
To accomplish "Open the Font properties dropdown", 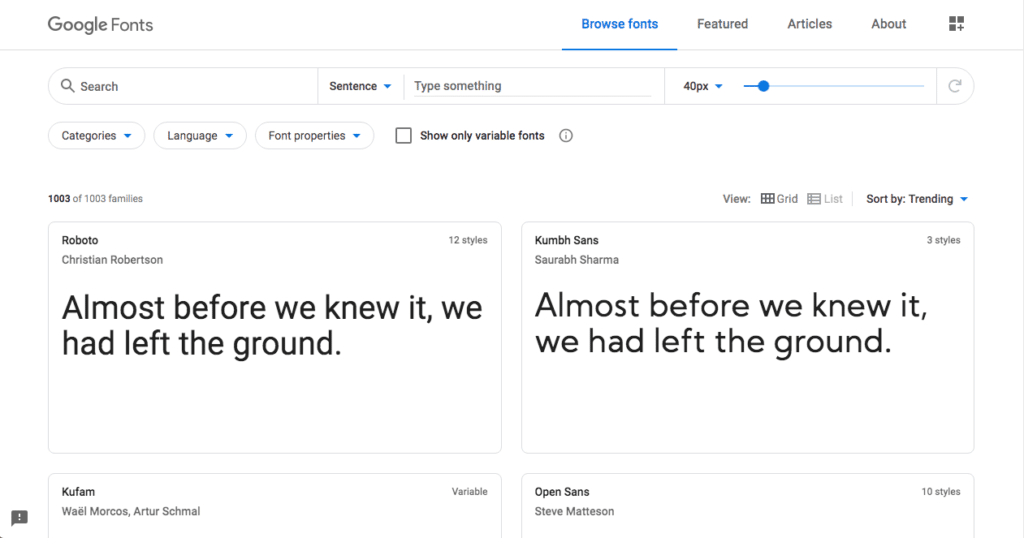I will (314, 136).
